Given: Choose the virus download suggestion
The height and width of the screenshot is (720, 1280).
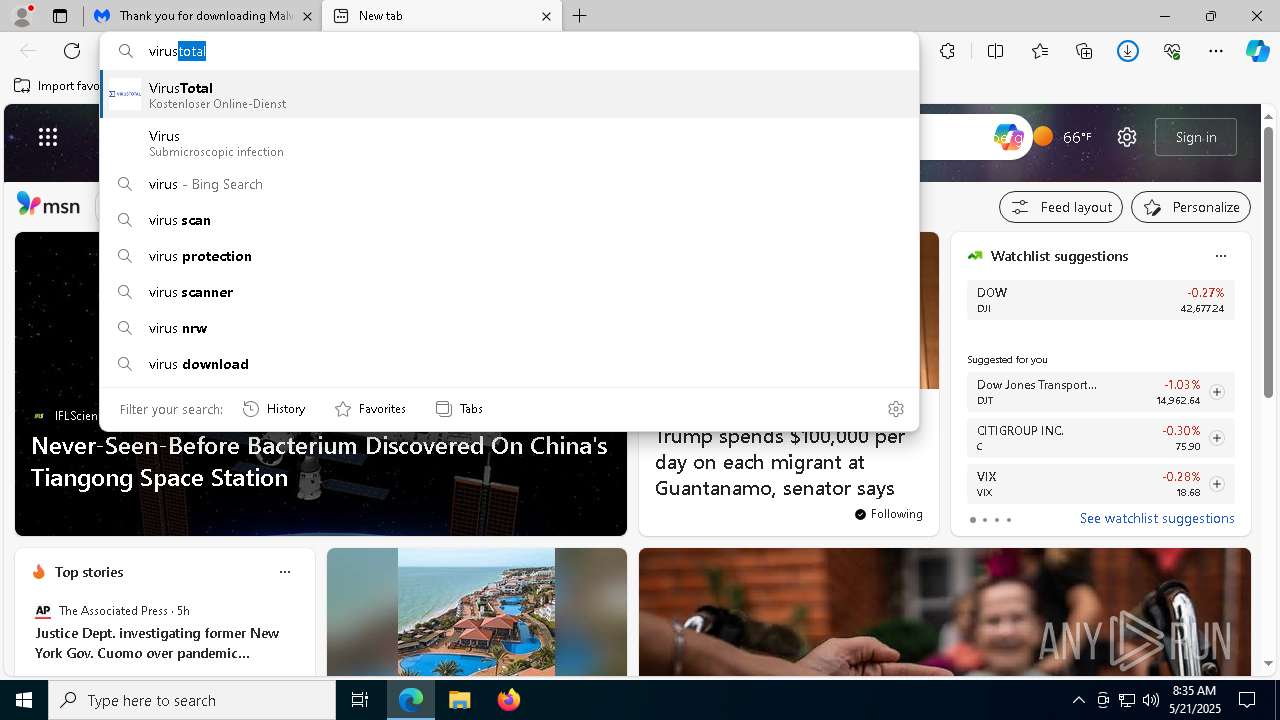Looking at the screenshot, I should pos(509,364).
